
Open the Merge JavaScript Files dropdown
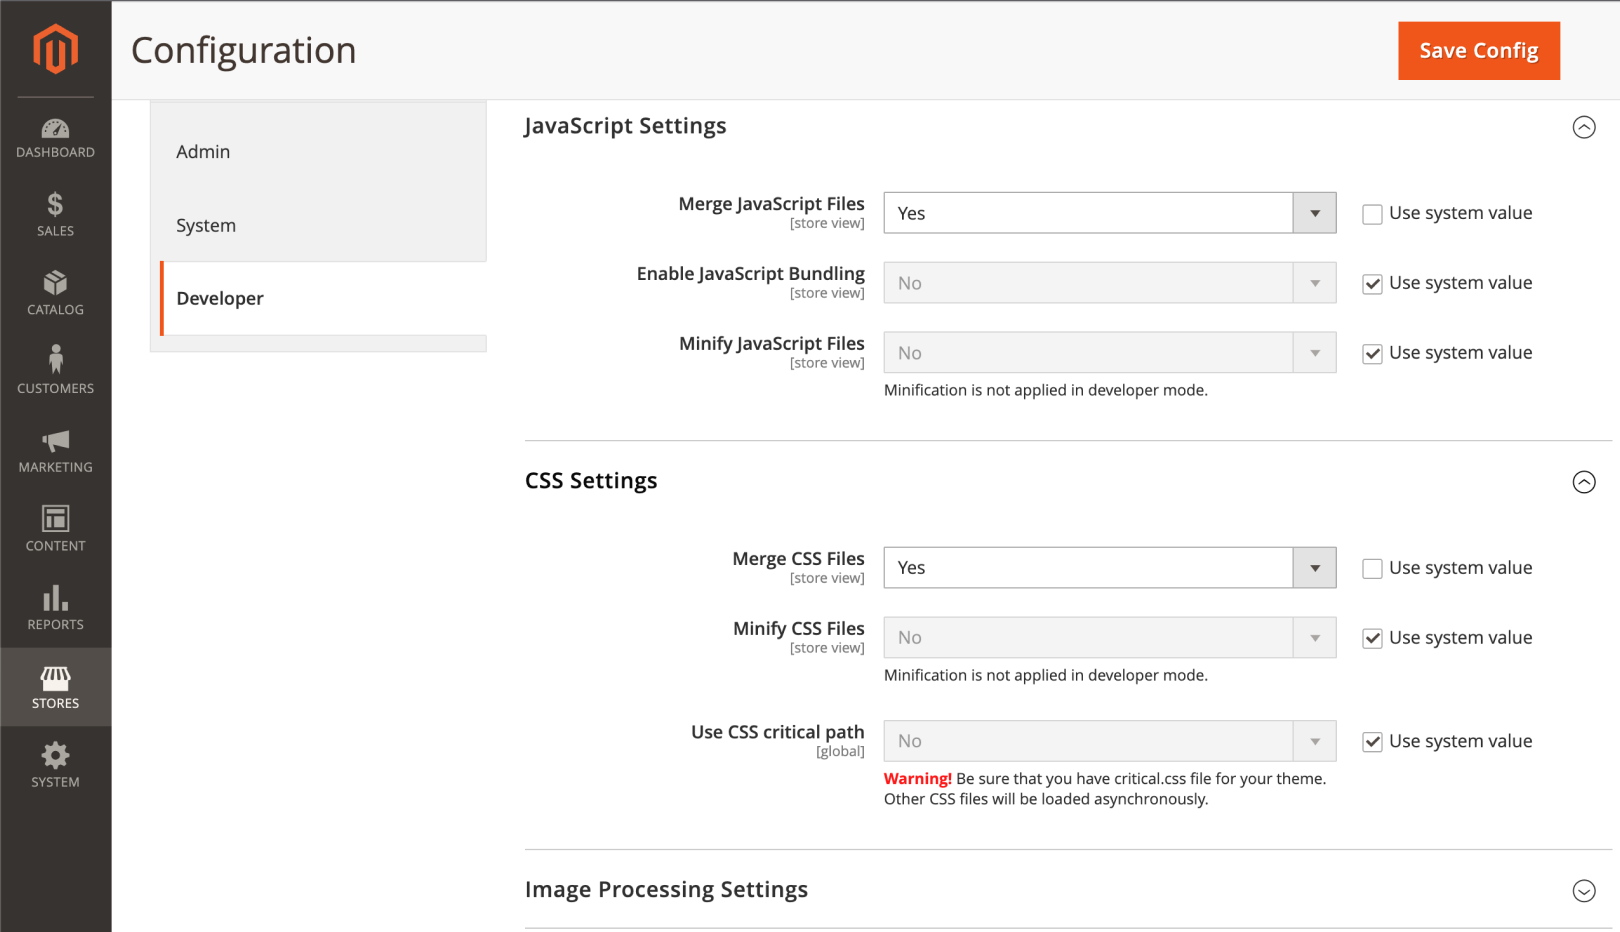click(1109, 213)
